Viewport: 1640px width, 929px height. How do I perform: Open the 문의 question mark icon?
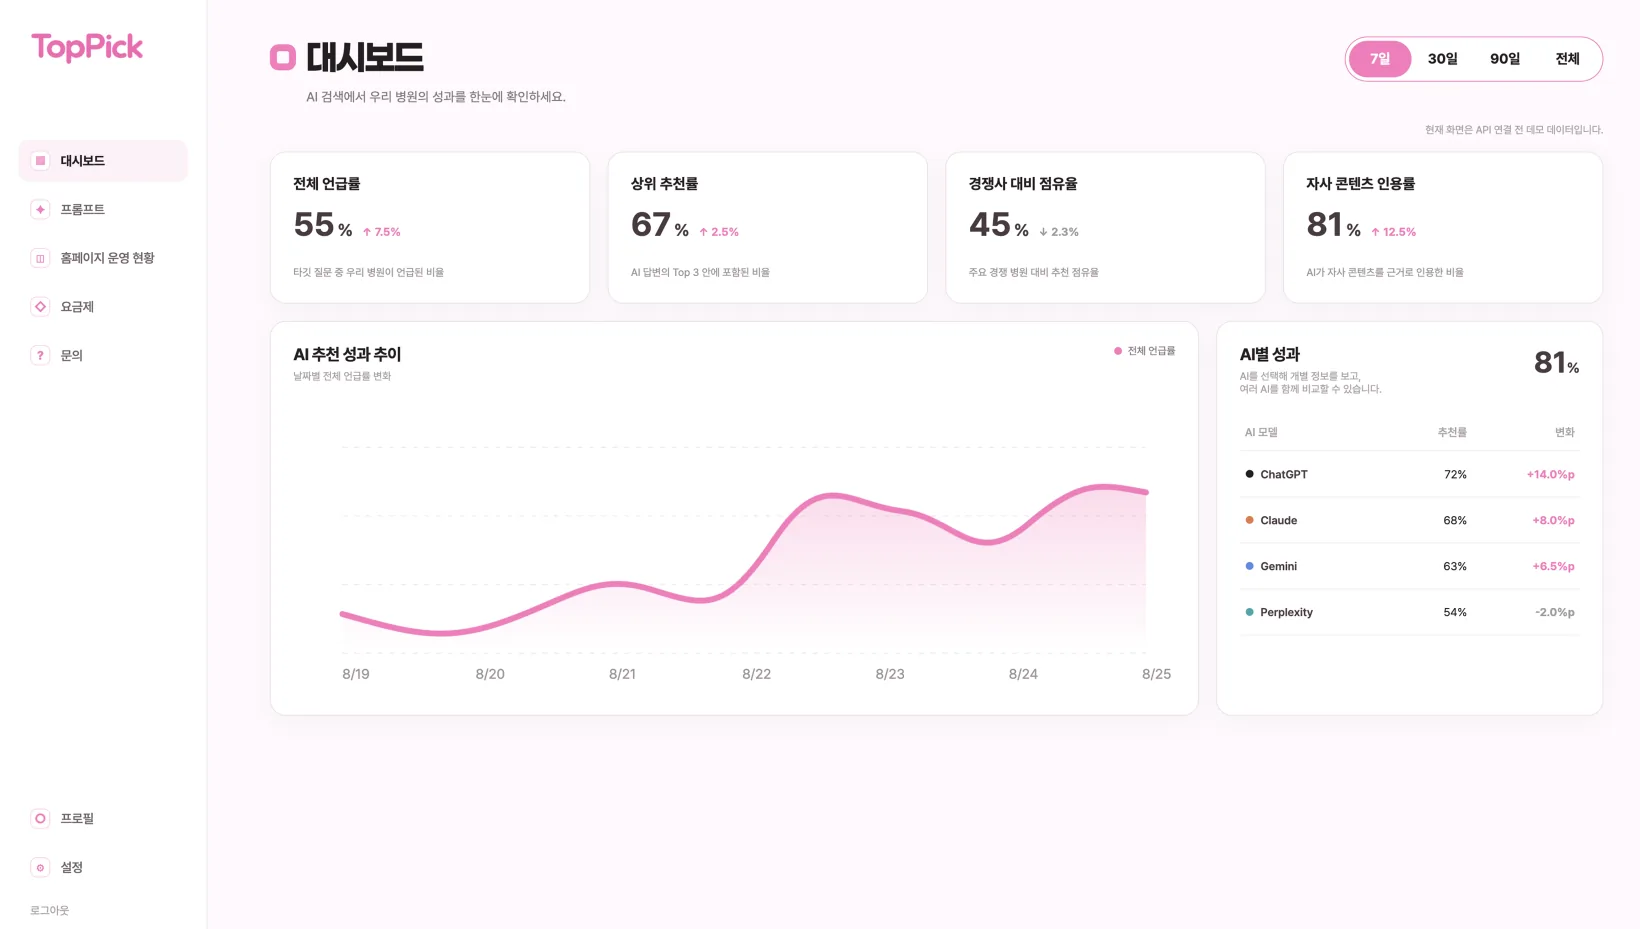[x=40, y=355]
